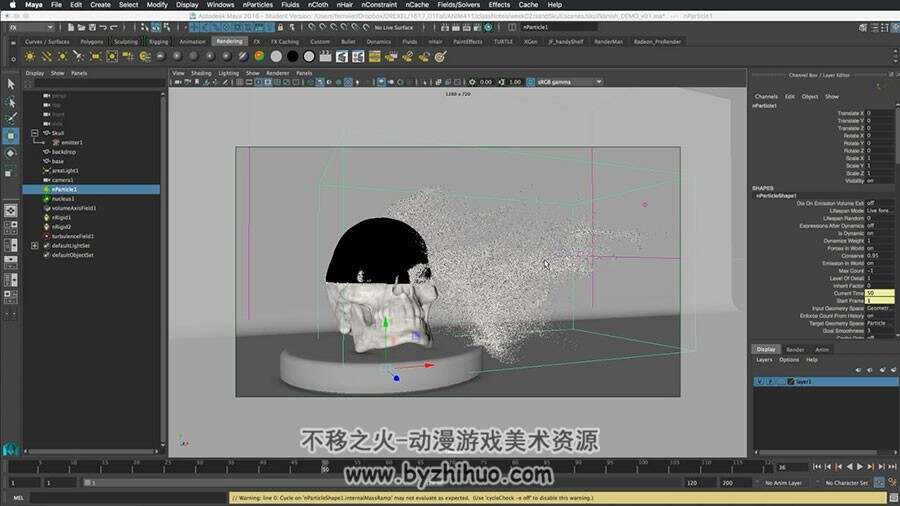Click the play forwards button
Image resolution: width=900 pixels, height=506 pixels.
click(x=860, y=467)
